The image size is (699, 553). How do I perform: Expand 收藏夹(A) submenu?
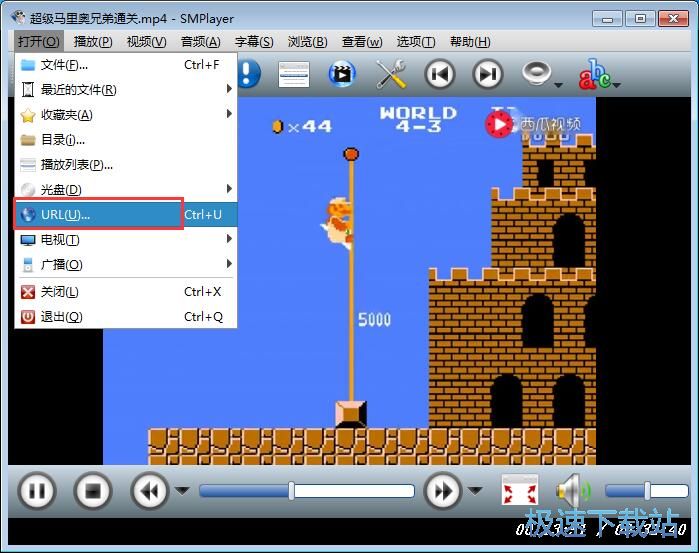tap(126, 115)
